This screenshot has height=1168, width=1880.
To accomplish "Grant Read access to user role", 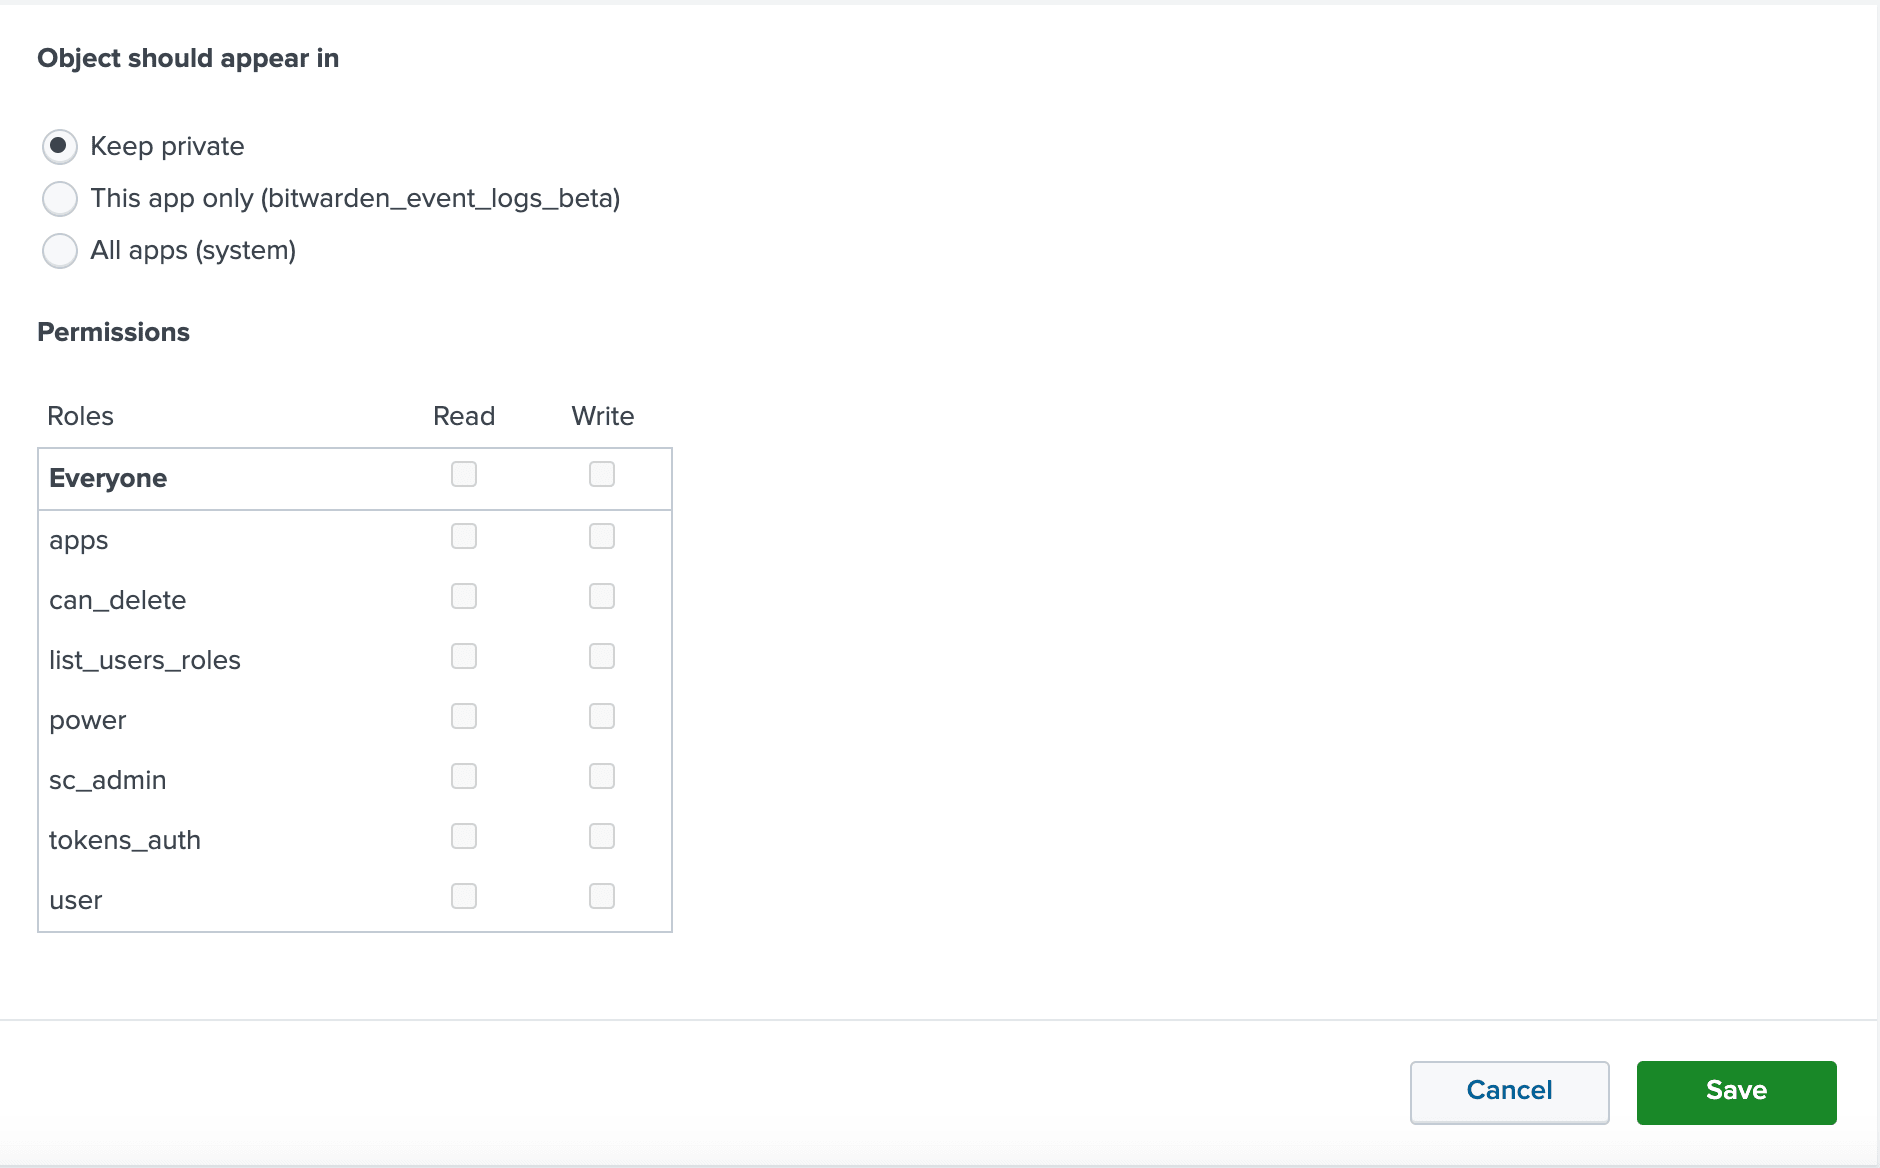I will pos(463,896).
